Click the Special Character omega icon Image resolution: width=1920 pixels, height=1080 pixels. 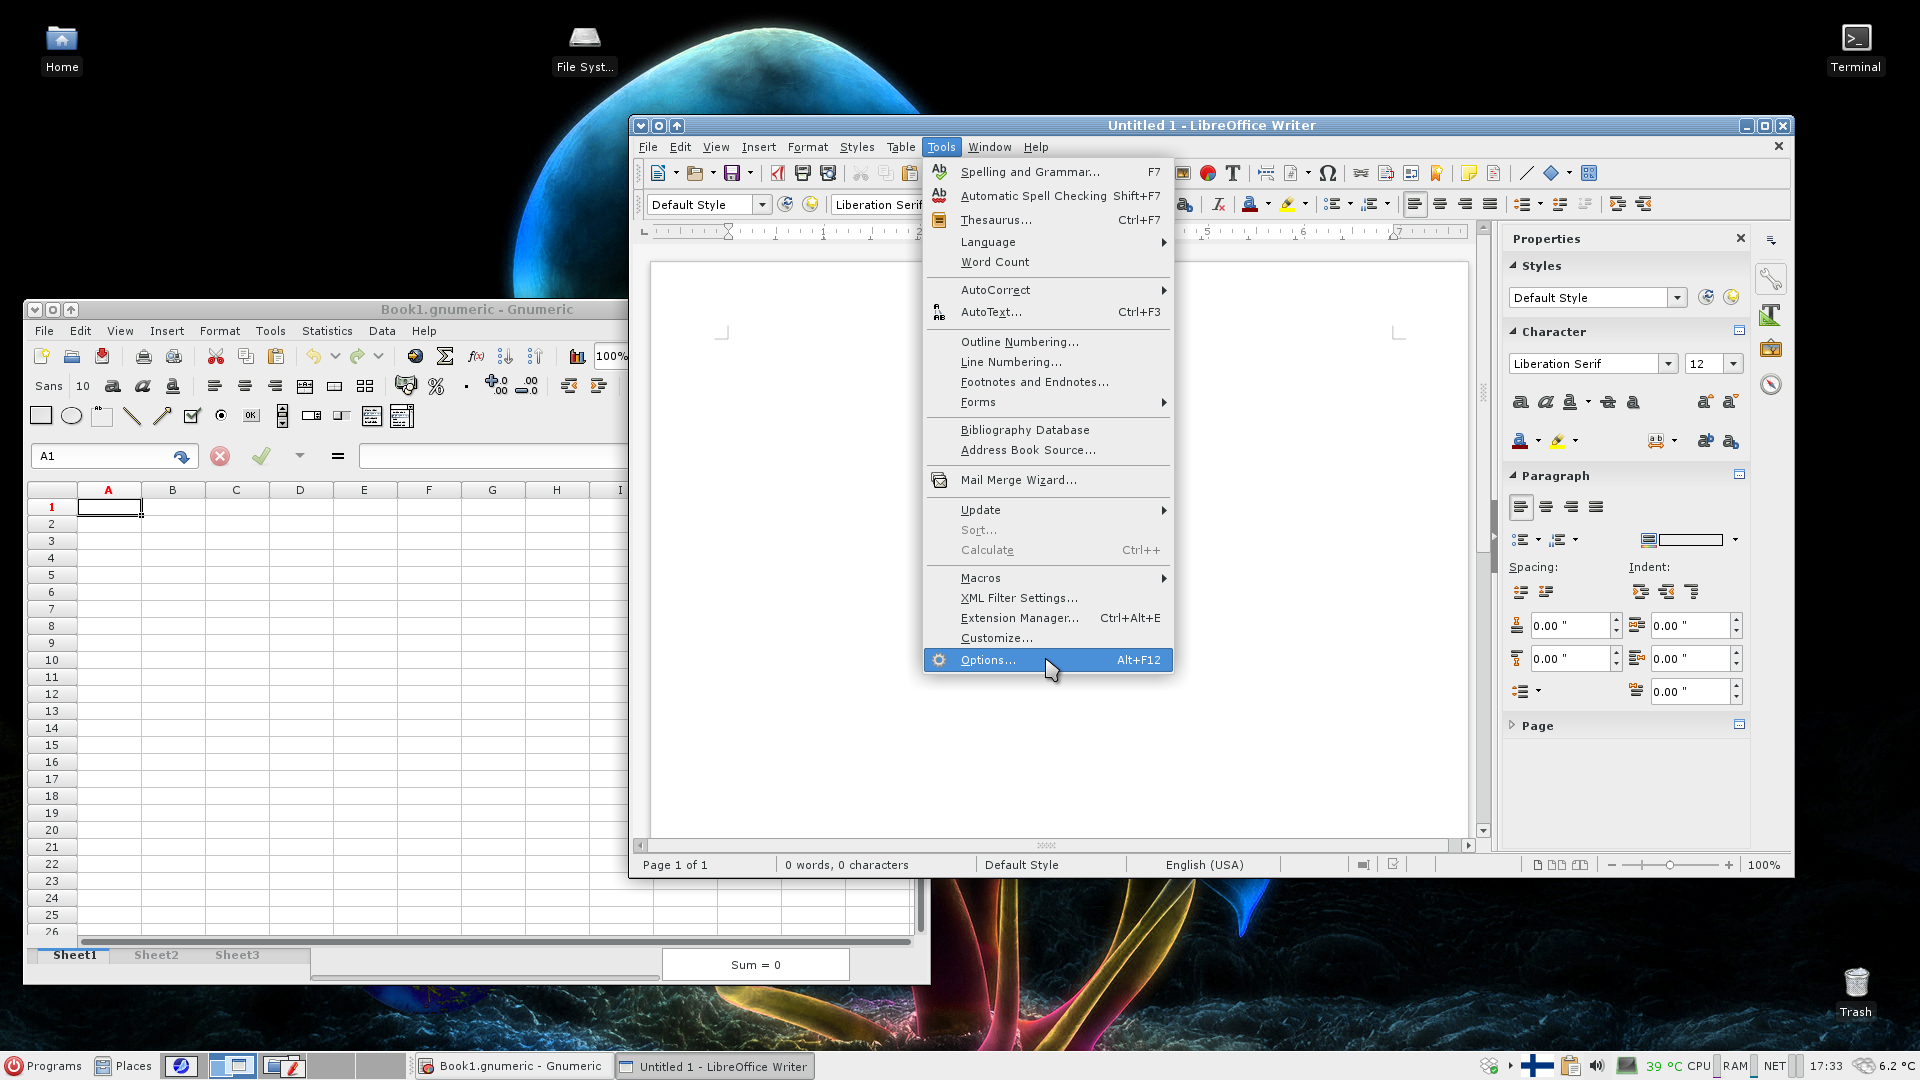click(1327, 173)
